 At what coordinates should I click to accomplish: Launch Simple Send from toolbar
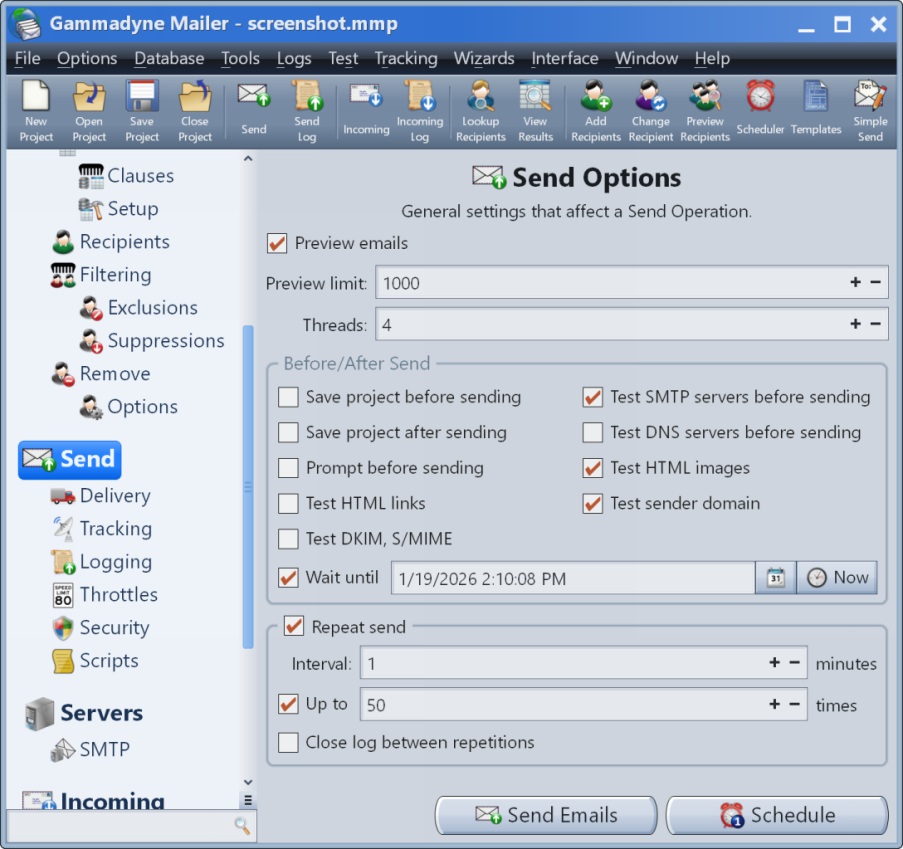[870, 111]
